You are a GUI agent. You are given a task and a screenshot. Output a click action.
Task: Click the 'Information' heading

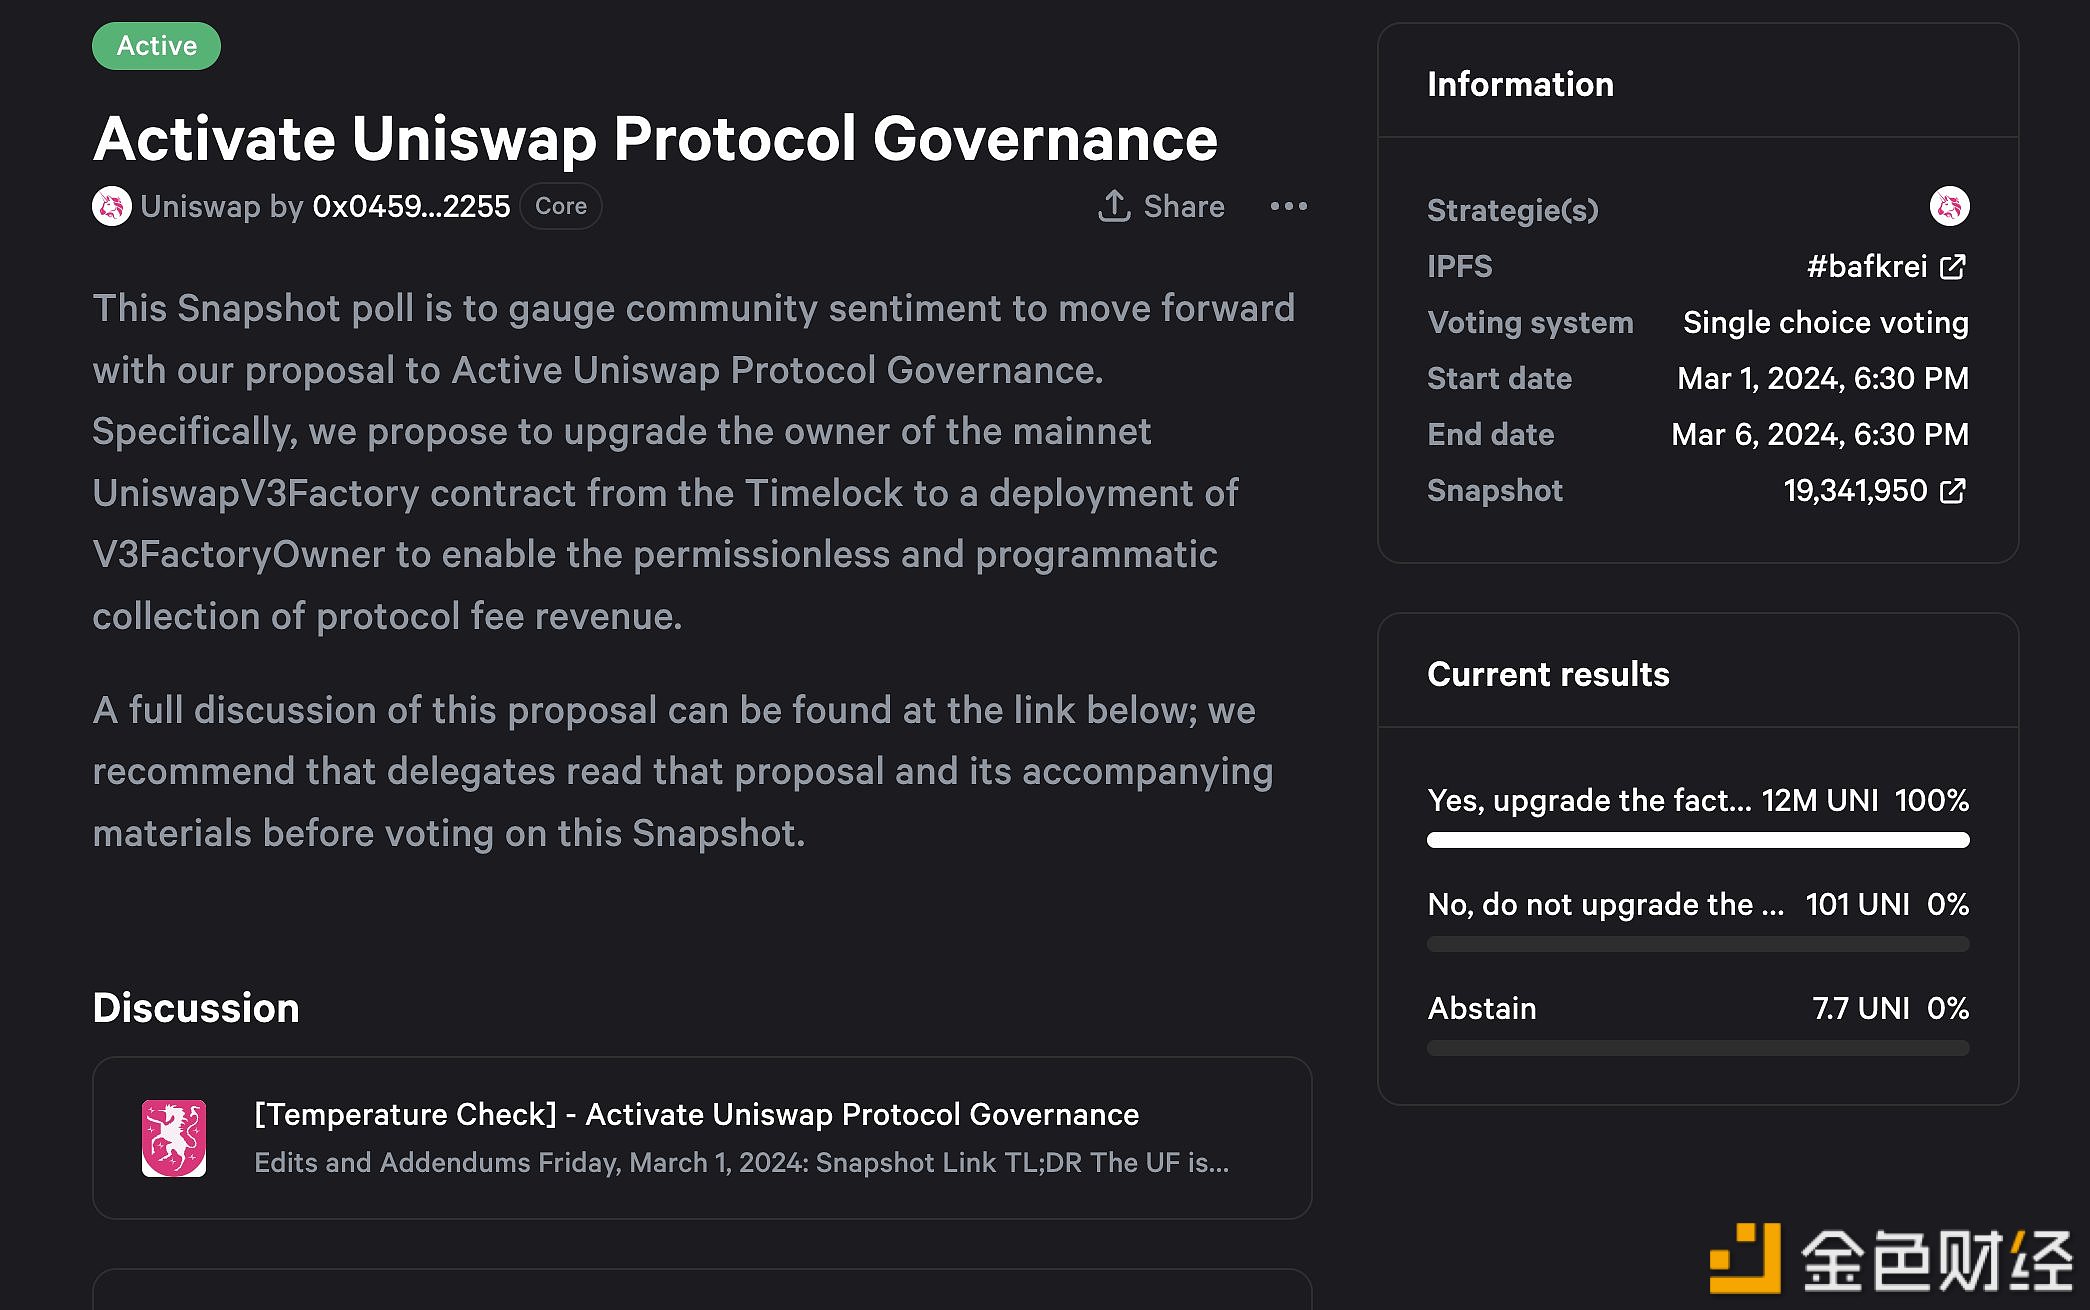1520,84
